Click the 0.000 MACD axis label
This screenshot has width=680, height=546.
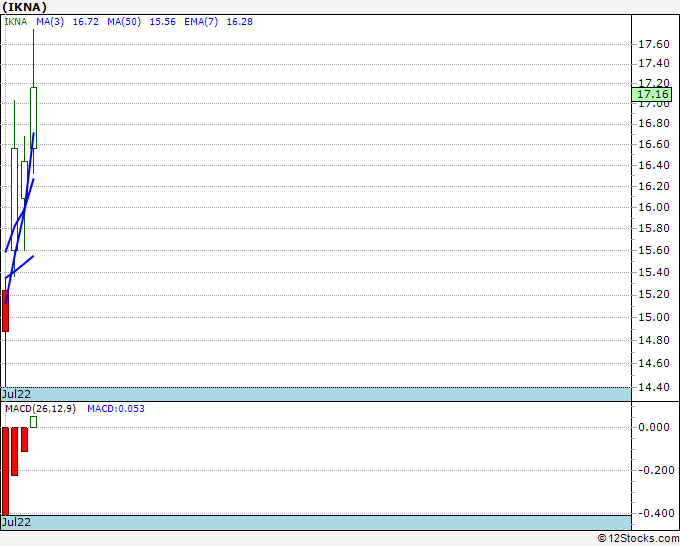(x=654, y=427)
